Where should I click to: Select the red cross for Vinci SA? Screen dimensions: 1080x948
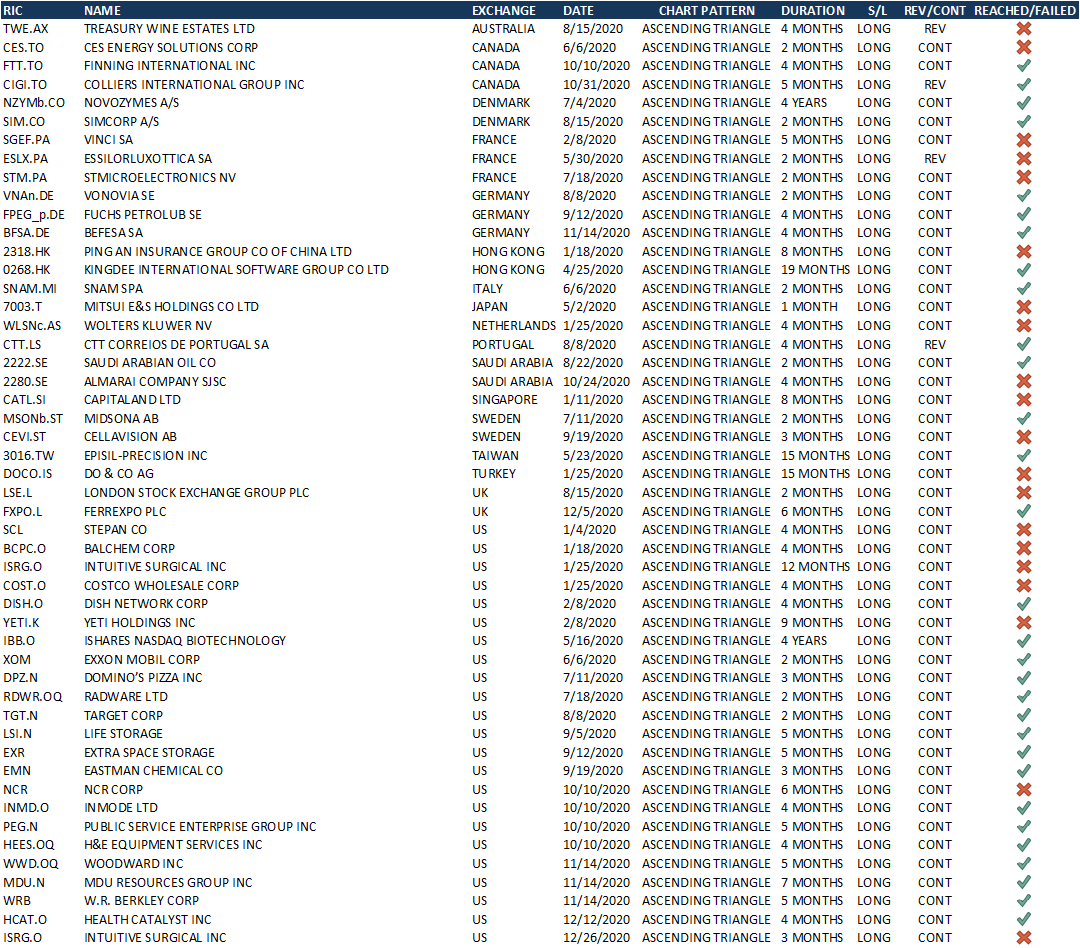point(1024,140)
